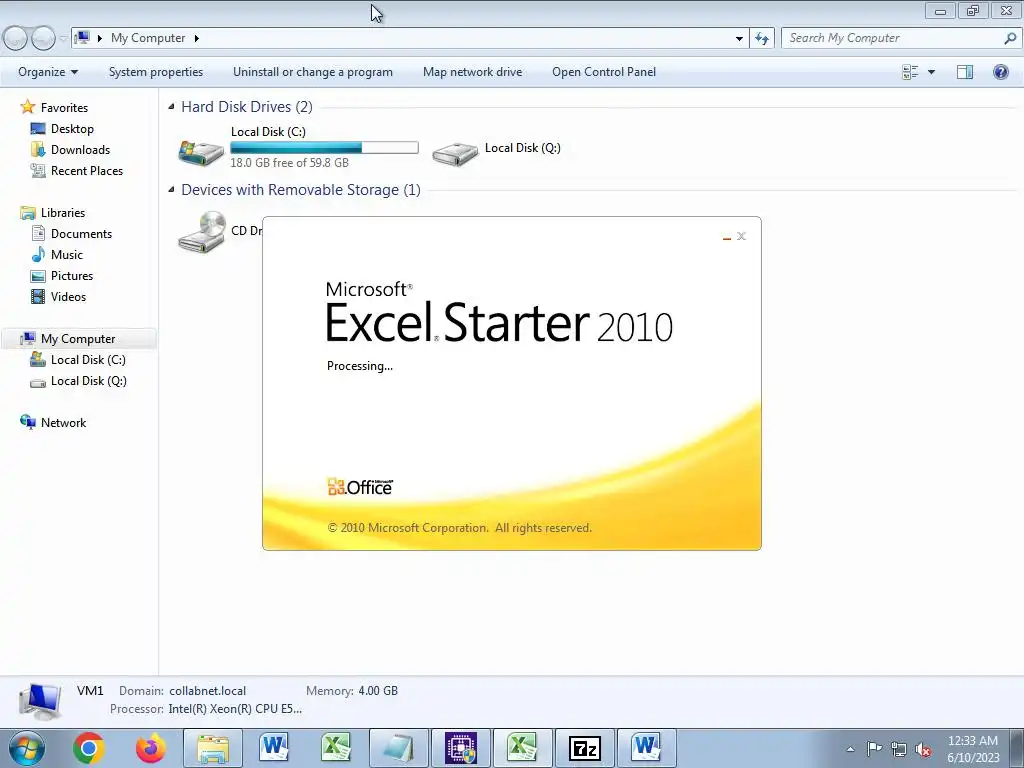Select Local Disk (C:) in the navigation pane
The height and width of the screenshot is (768, 1024).
click(x=88, y=360)
